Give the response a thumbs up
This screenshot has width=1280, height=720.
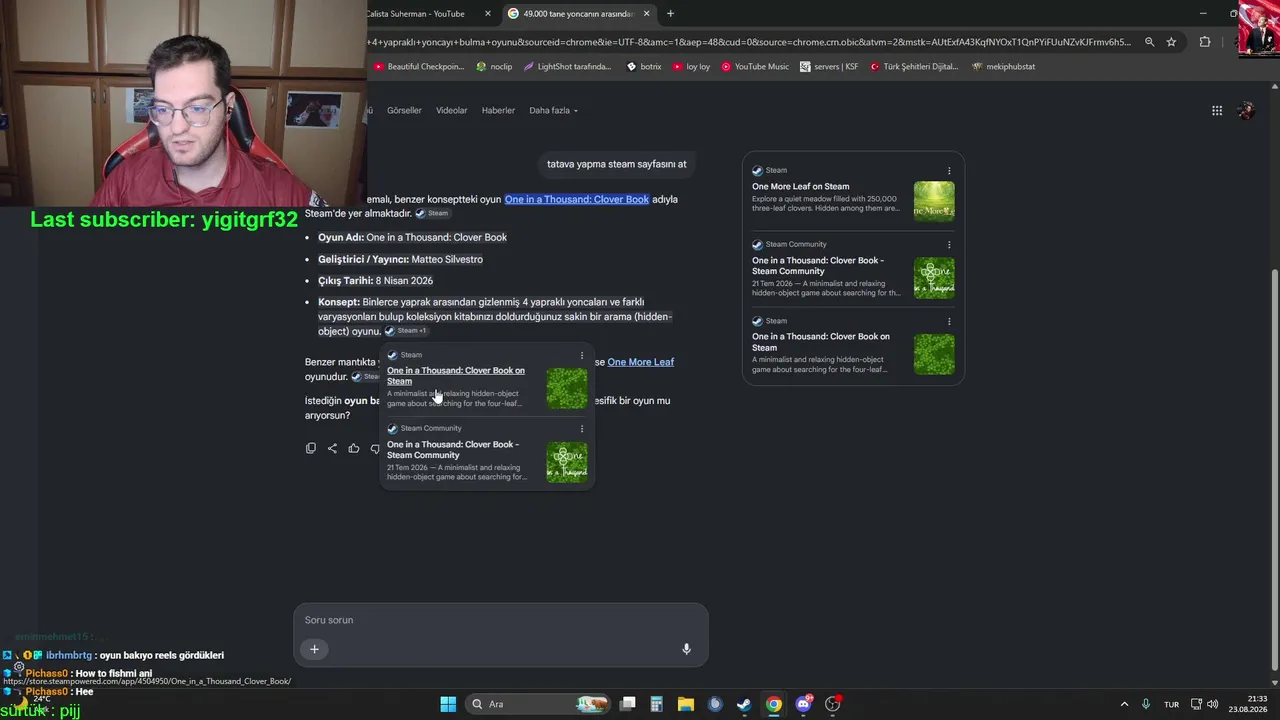pos(354,448)
